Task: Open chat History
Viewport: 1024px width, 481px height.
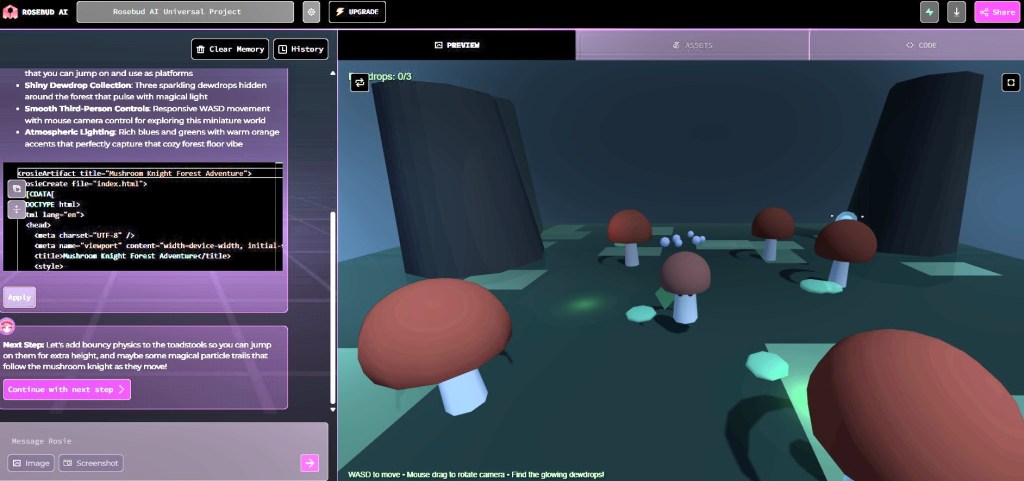Action: coord(300,49)
